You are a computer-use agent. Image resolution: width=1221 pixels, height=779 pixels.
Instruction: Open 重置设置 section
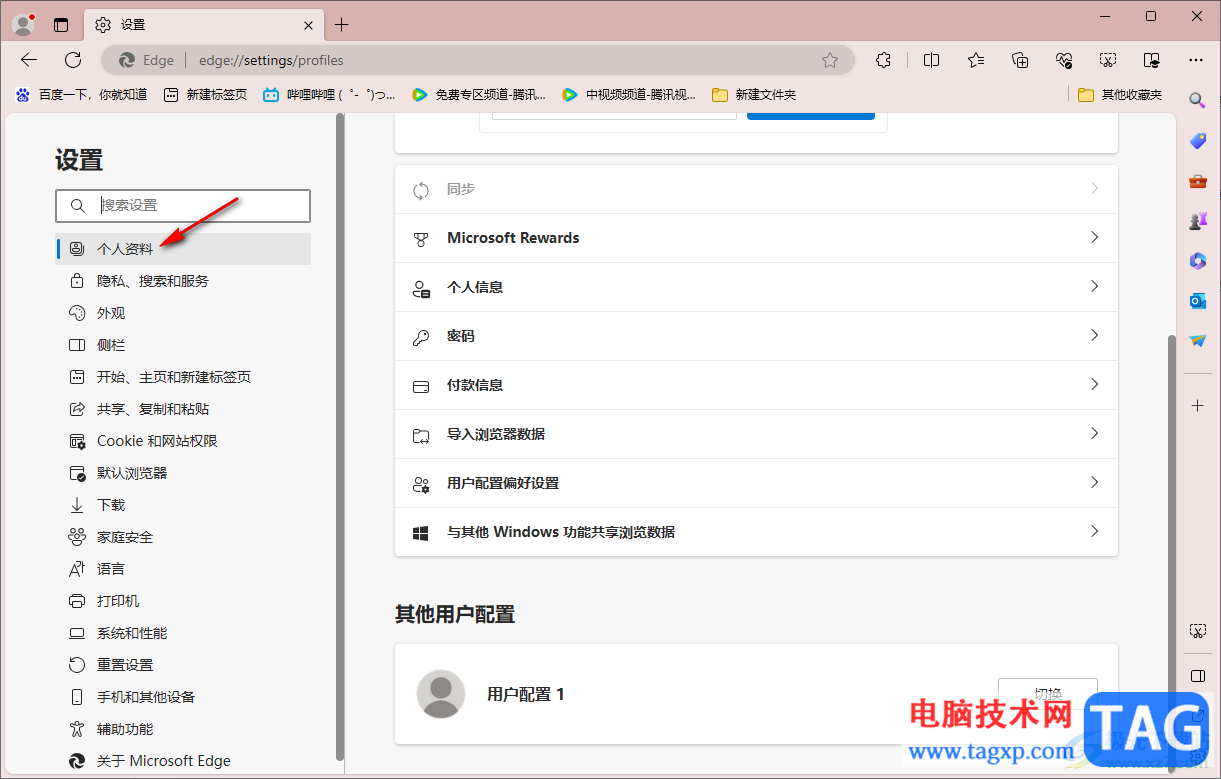click(183, 665)
